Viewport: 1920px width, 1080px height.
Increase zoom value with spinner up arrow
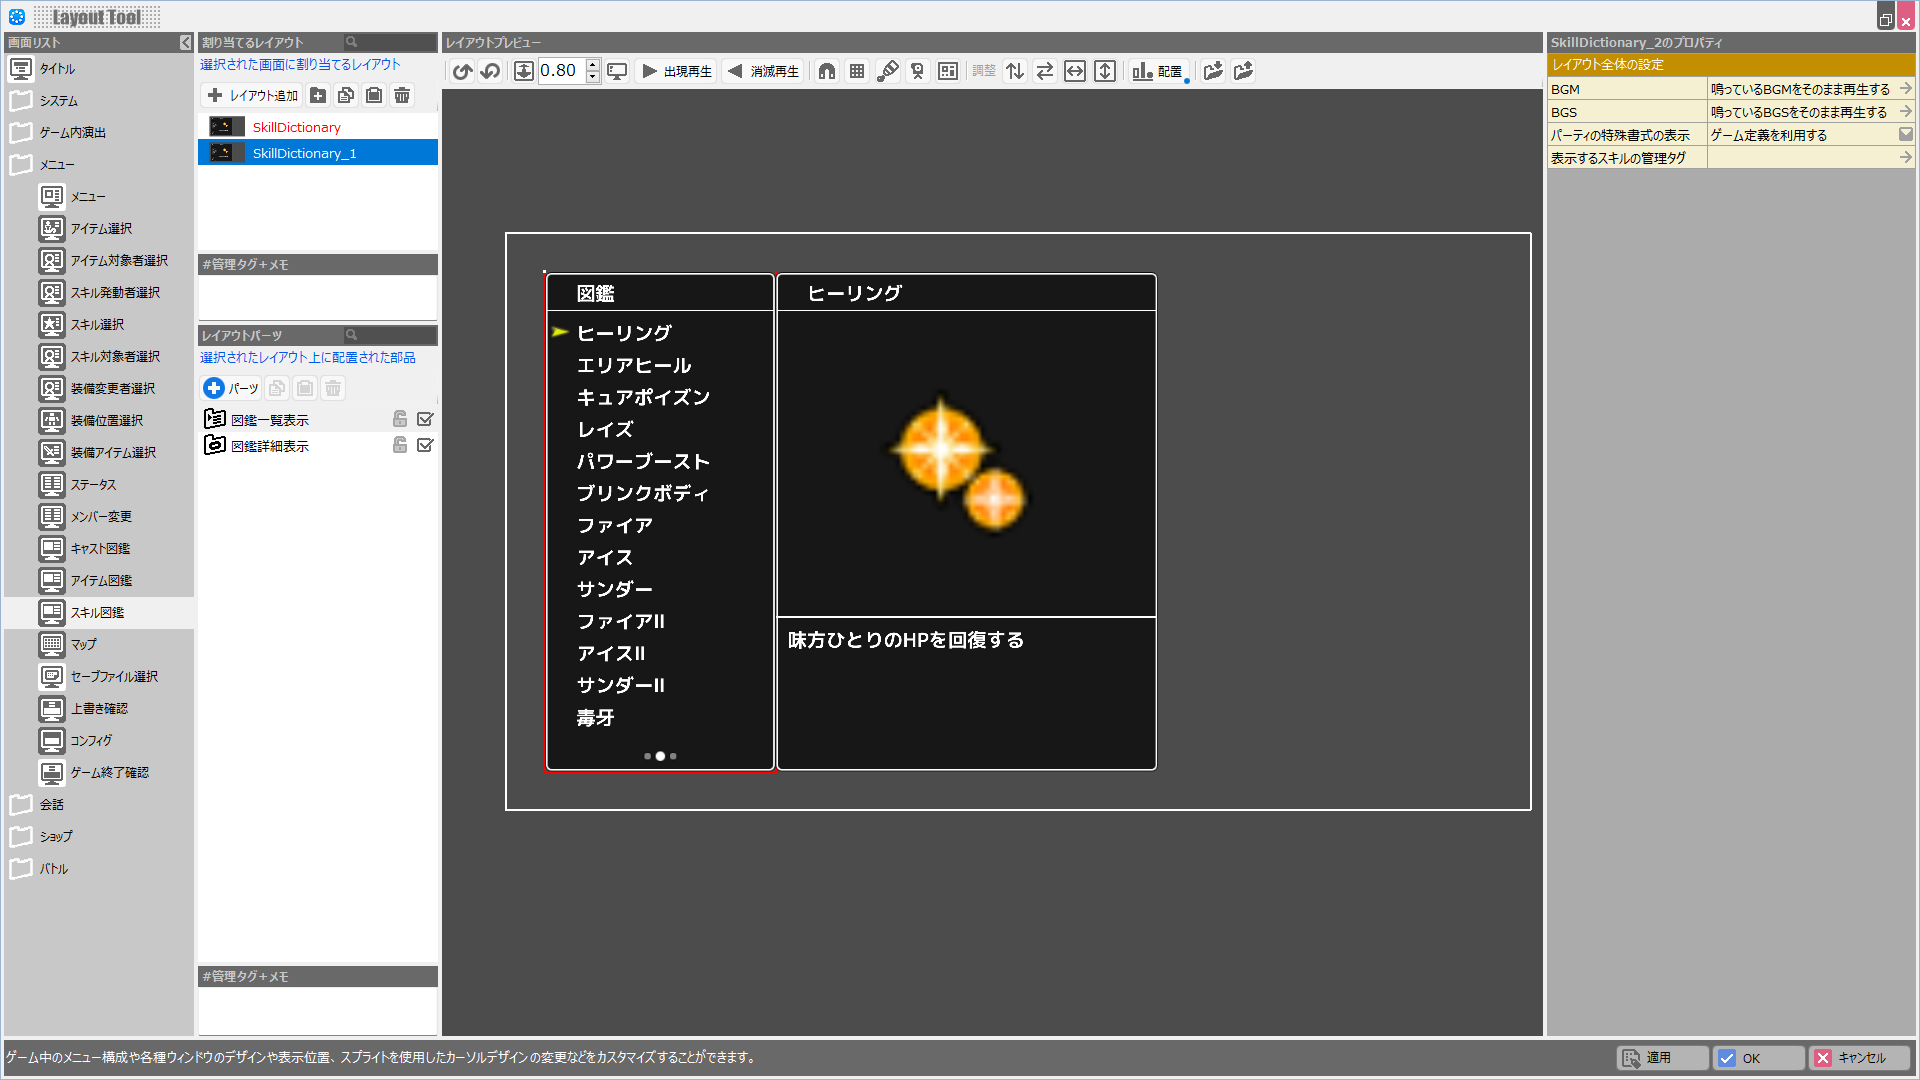point(593,65)
